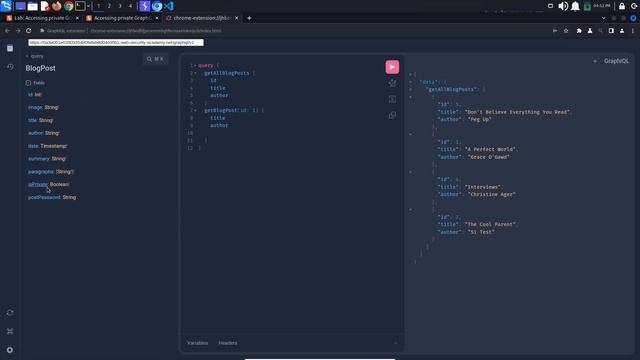Launch Chrome from the top panel
Viewport: 640px width, 360px height.
(x=69, y=6)
